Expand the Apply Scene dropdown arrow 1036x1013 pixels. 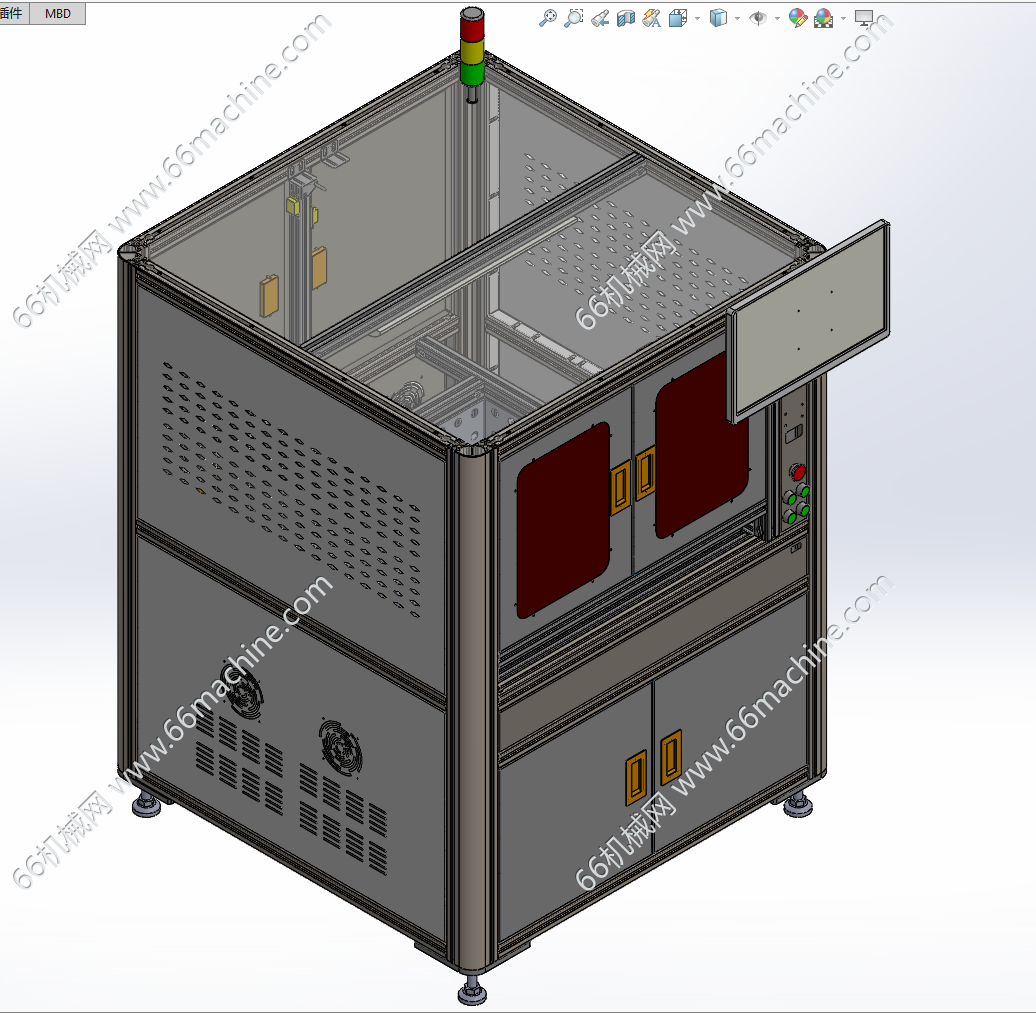(843, 18)
